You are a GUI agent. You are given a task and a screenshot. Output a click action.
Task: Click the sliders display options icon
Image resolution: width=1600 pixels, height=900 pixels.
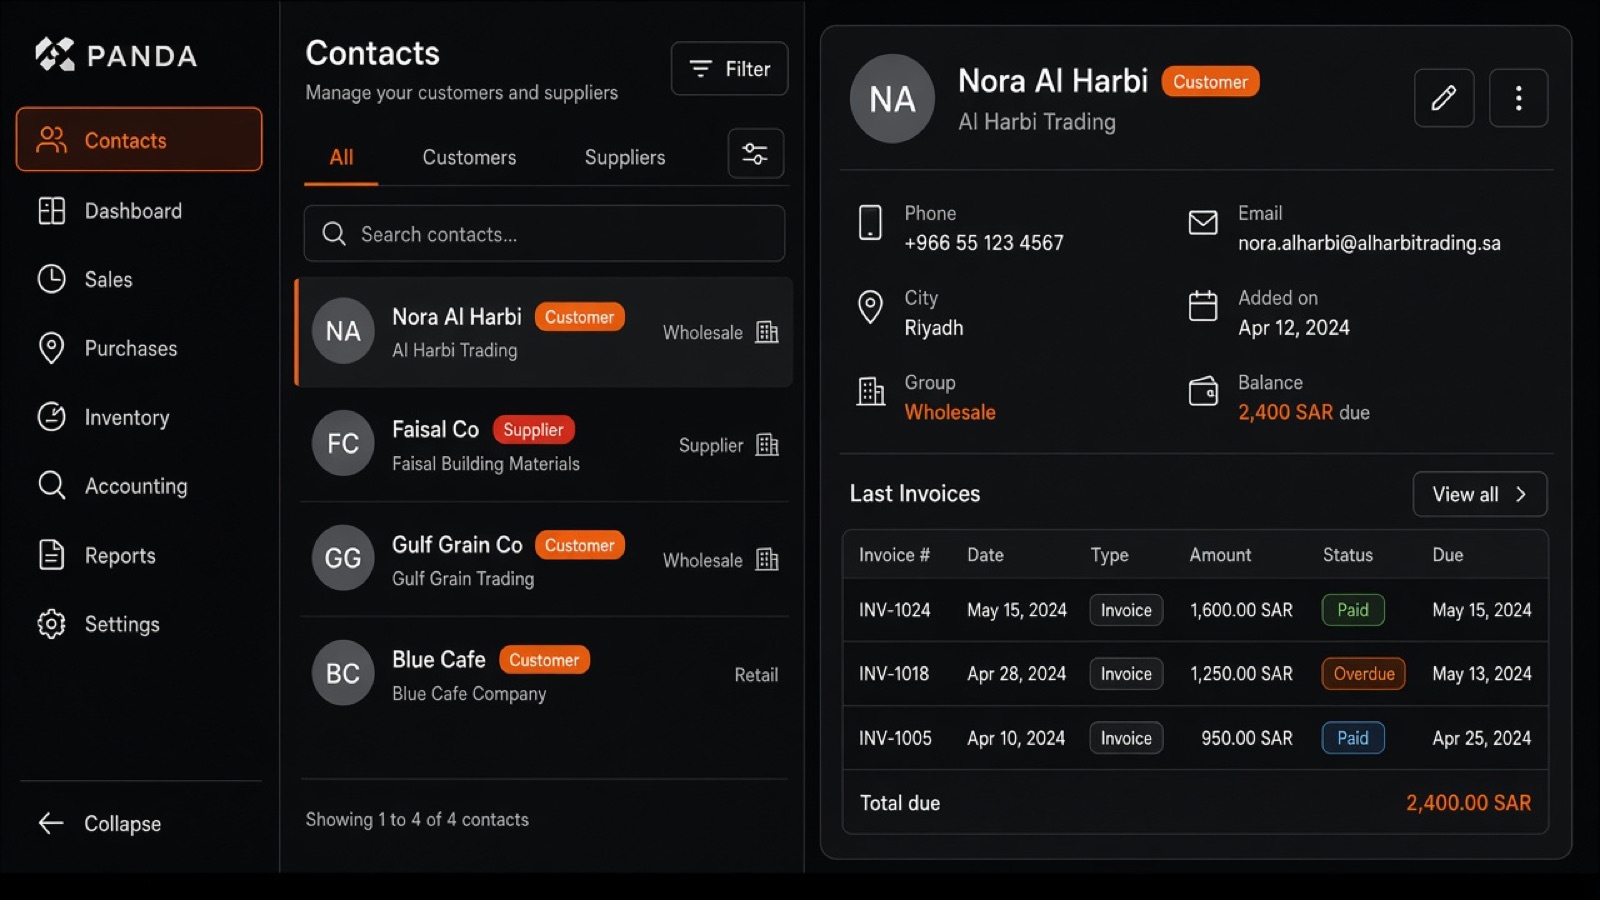[755, 154]
